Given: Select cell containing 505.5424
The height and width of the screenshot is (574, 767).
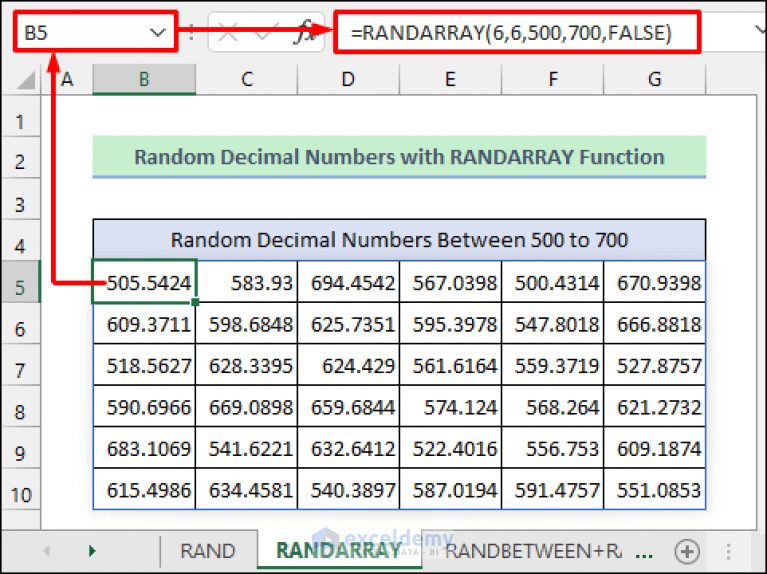Looking at the screenshot, I should tap(144, 282).
